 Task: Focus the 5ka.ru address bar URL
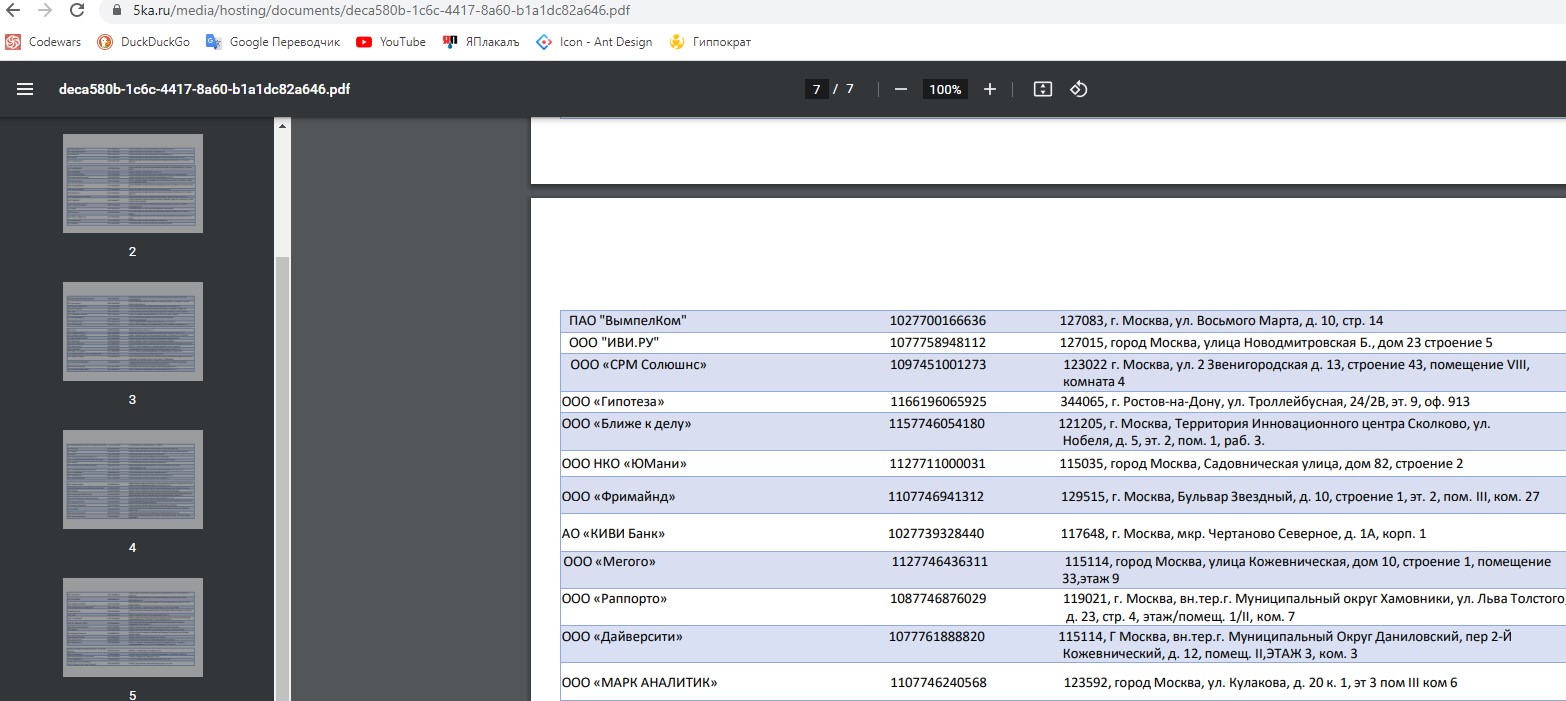pos(381,12)
